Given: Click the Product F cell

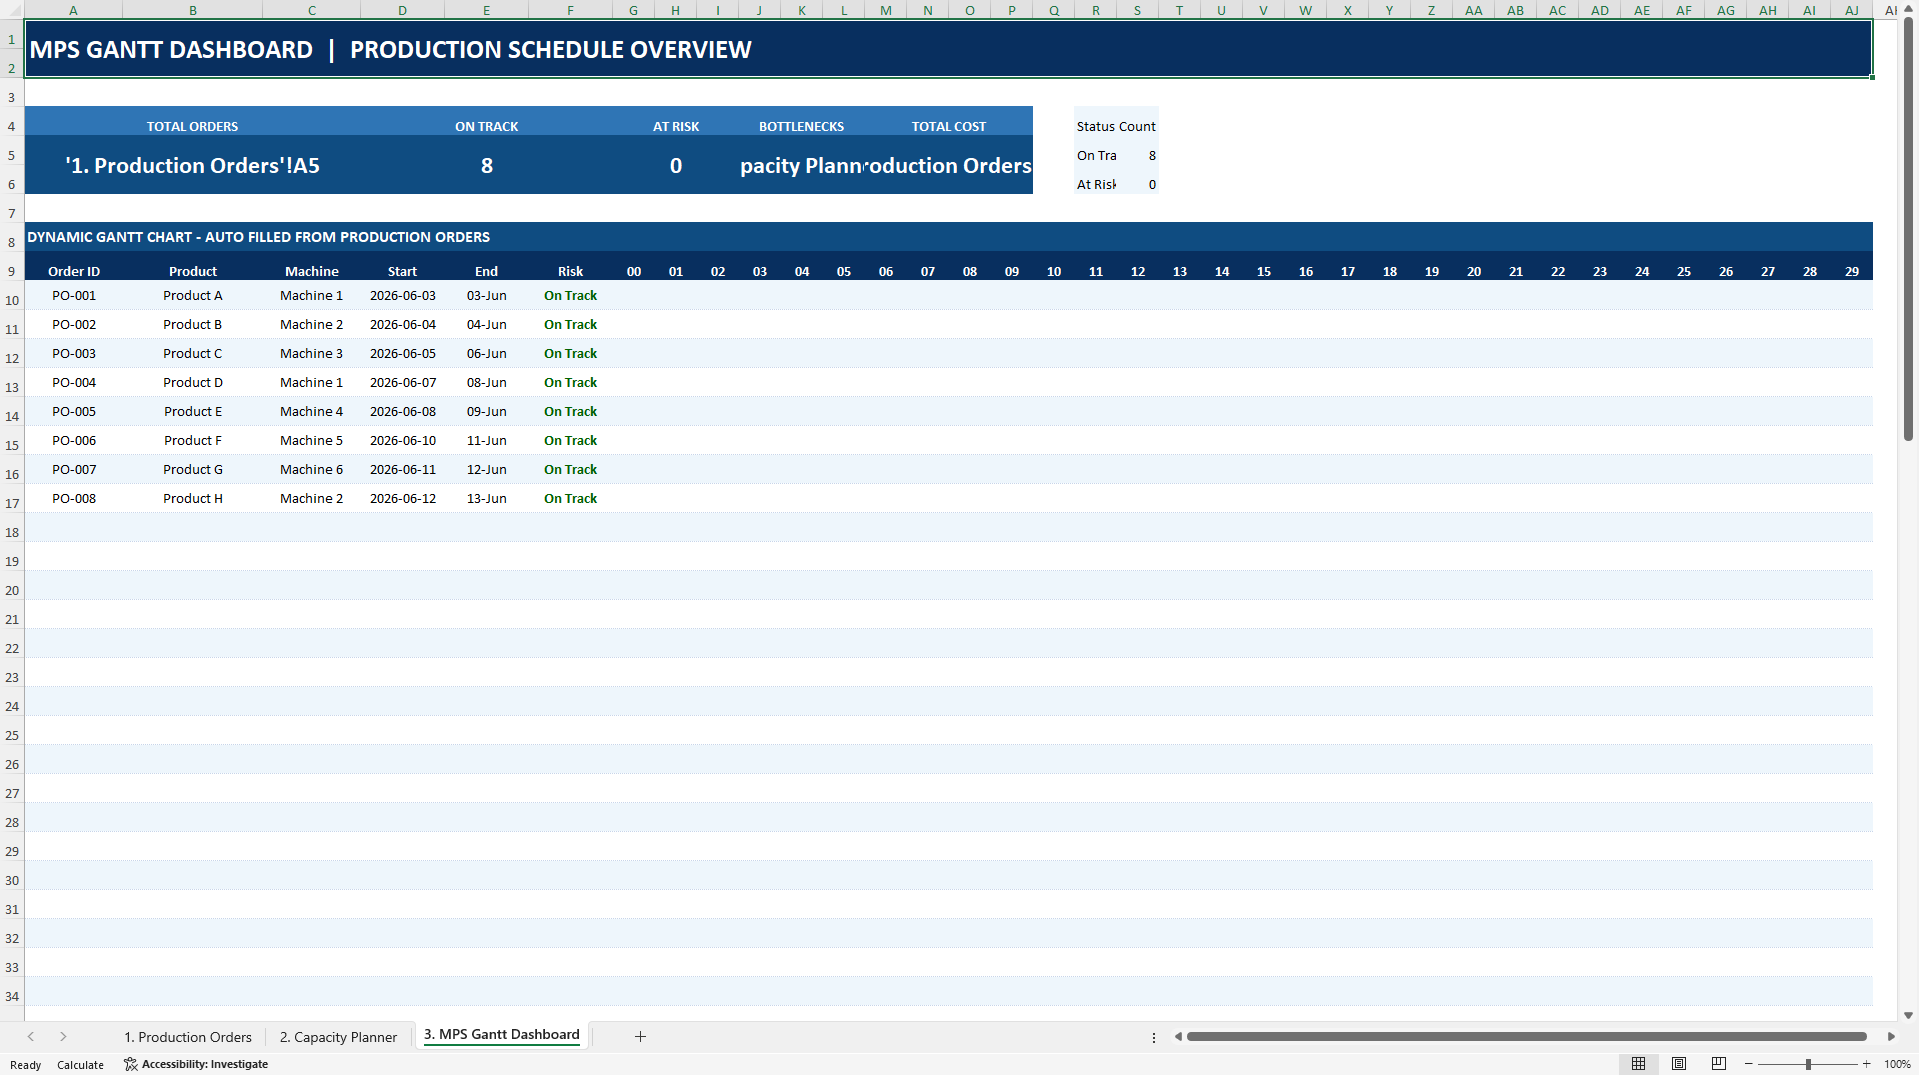Looking at the screenshot, I should tap(192, 440).
